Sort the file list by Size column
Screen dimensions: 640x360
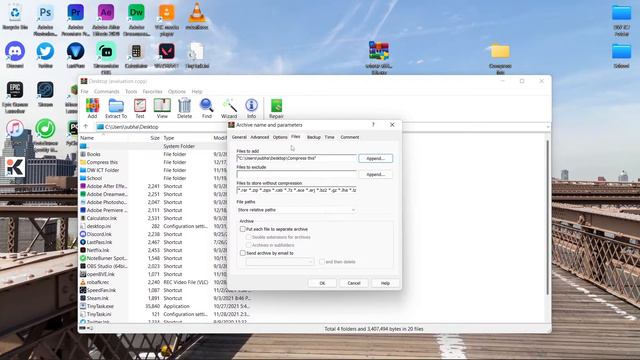pyautogui.click(x=155, y=138)
